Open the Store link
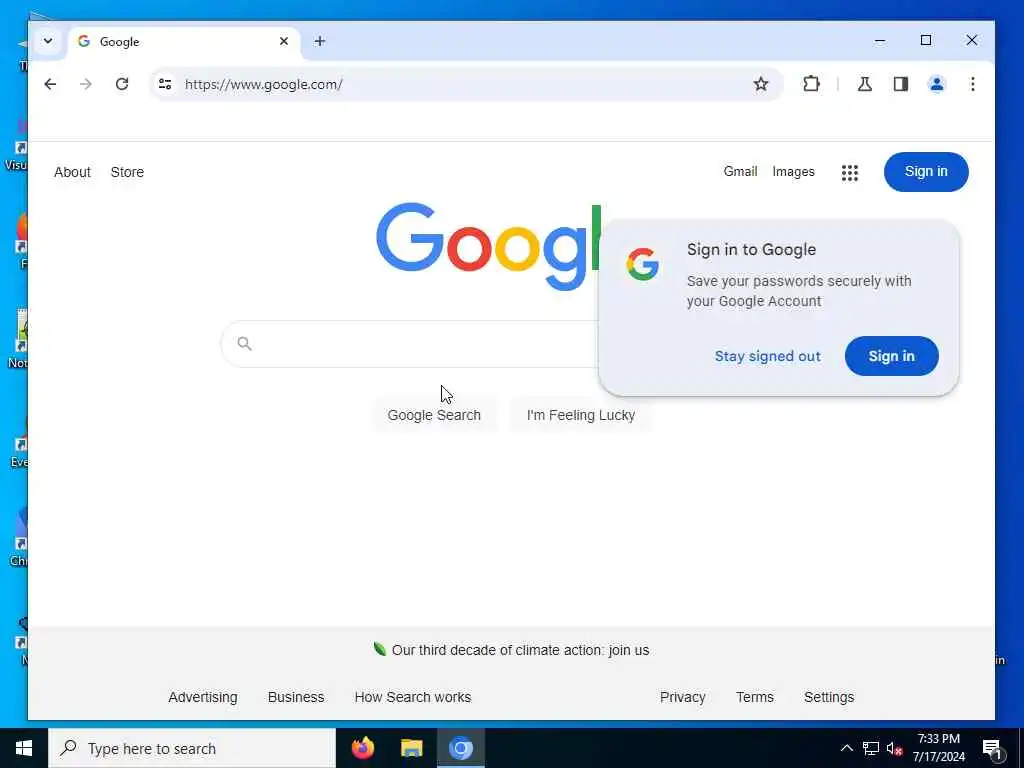The height and width of the screenshot is (768, 1024). tap(127, 172)
